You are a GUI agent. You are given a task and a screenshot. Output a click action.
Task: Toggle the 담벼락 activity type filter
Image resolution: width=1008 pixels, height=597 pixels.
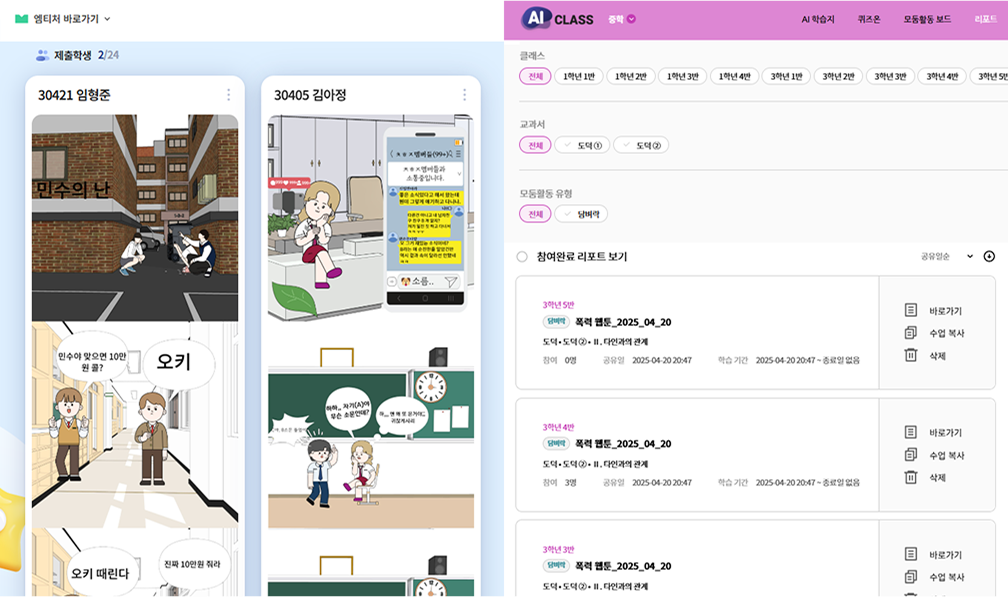581,214
